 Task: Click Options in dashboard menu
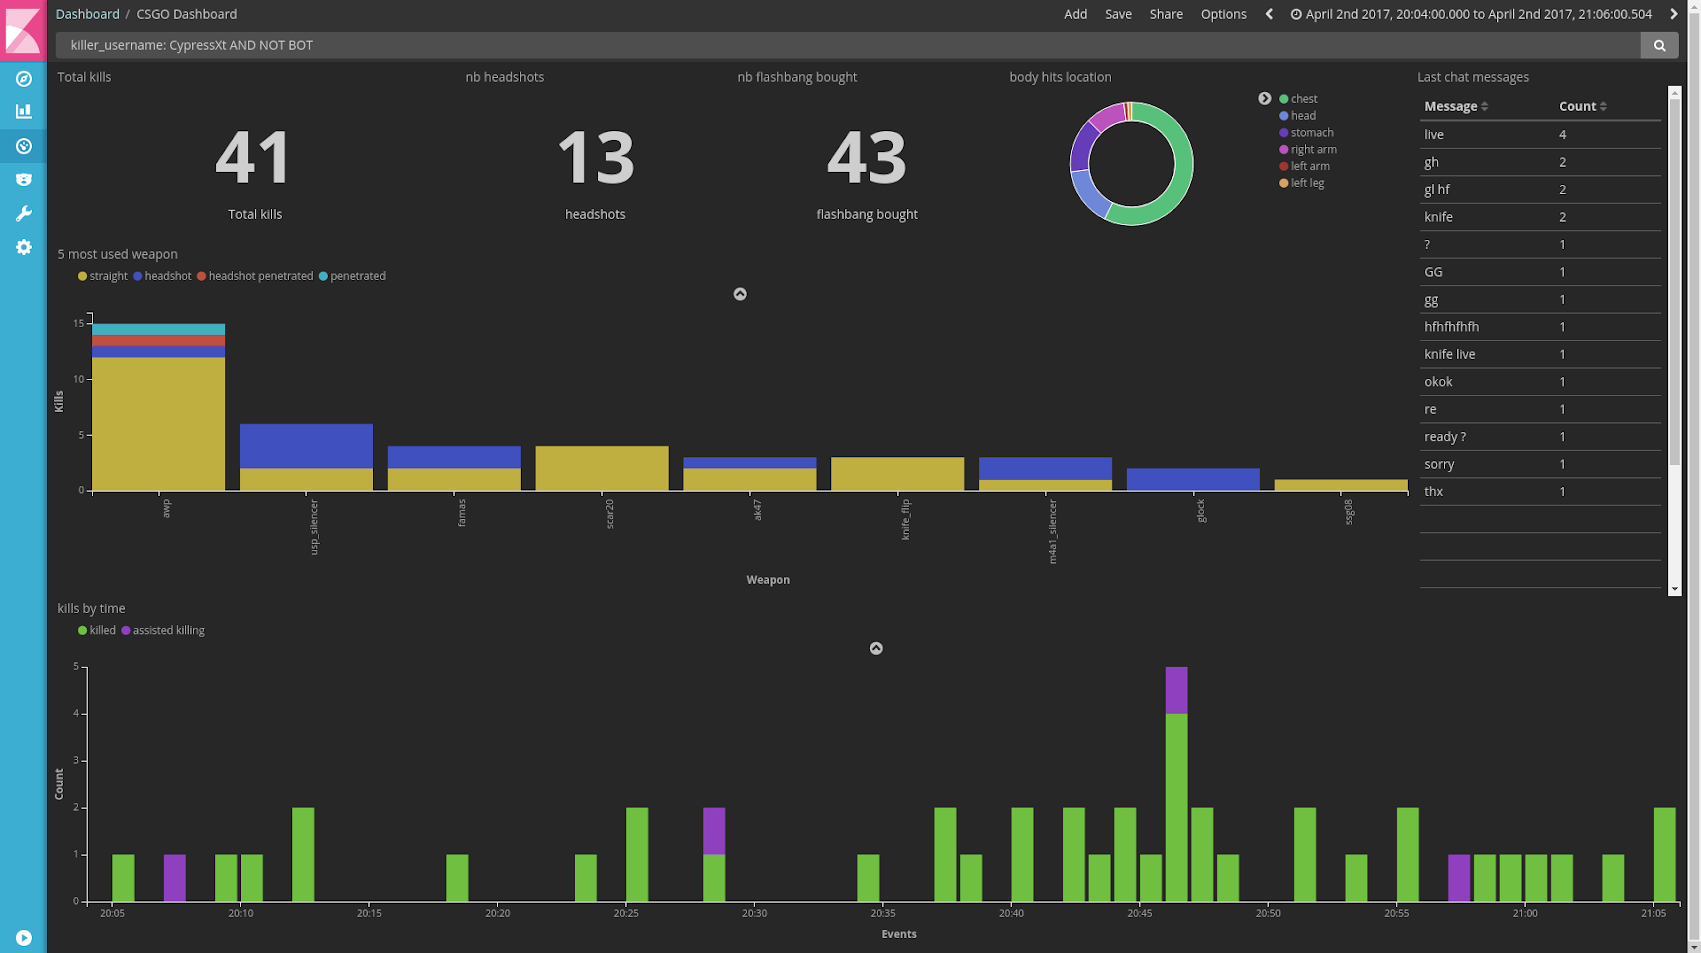coord(1223,14)
